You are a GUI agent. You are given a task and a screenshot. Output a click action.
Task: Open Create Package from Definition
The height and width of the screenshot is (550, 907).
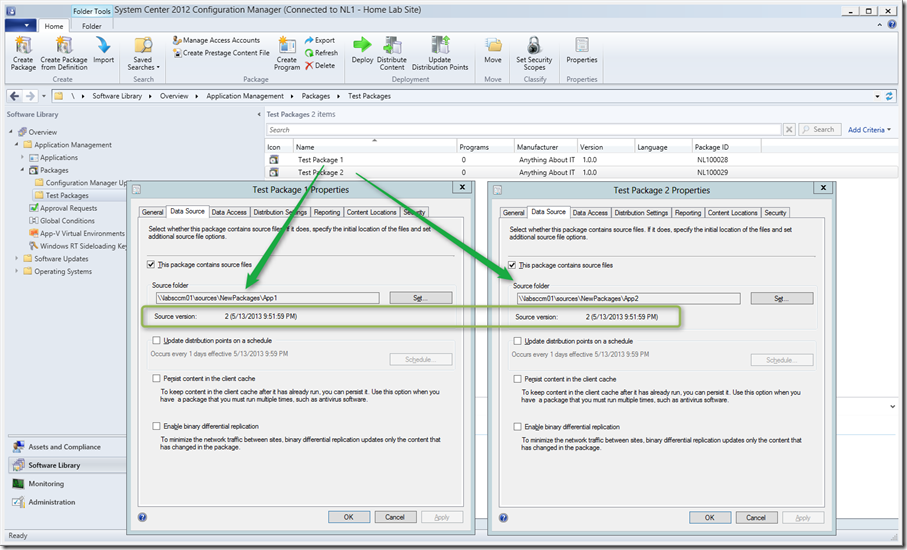(x=64, y=53)
